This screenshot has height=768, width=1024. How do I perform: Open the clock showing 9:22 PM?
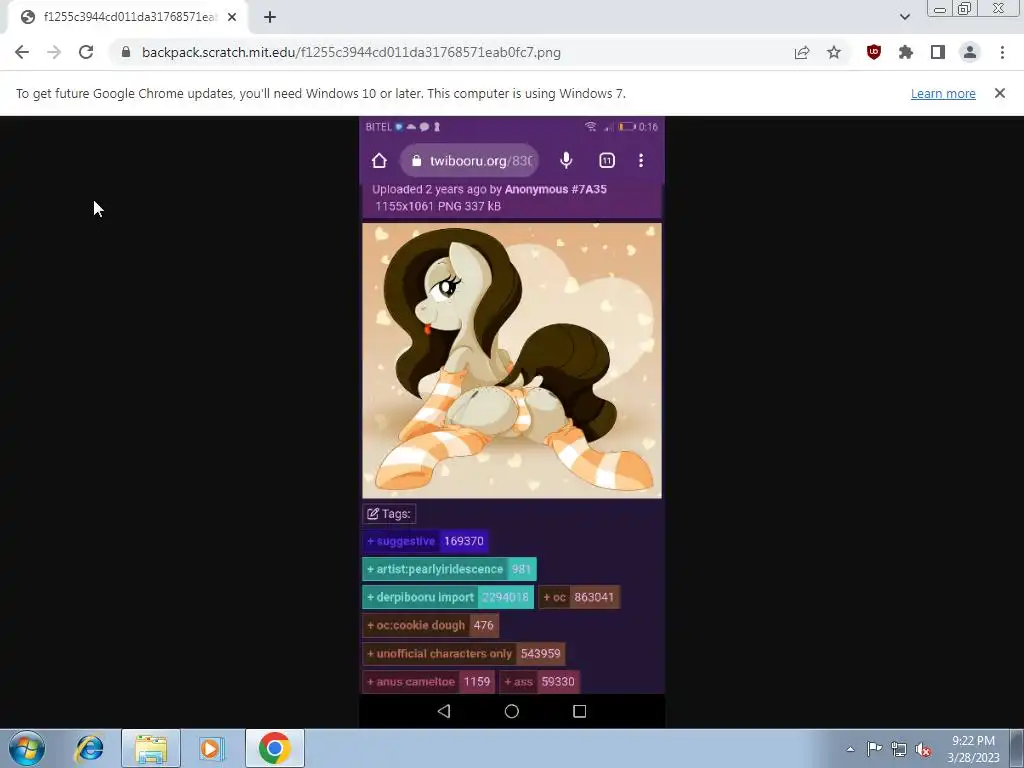point(973,749)
